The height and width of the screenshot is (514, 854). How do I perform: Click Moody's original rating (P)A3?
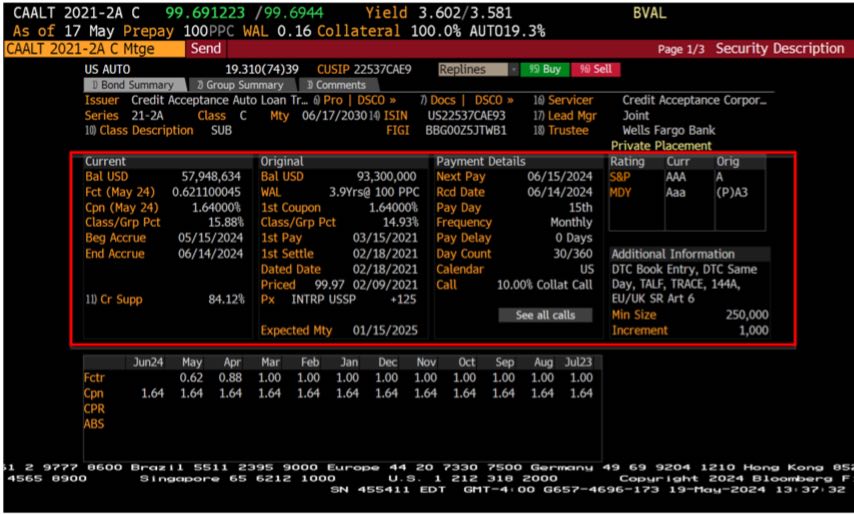(x=731, y=192)
